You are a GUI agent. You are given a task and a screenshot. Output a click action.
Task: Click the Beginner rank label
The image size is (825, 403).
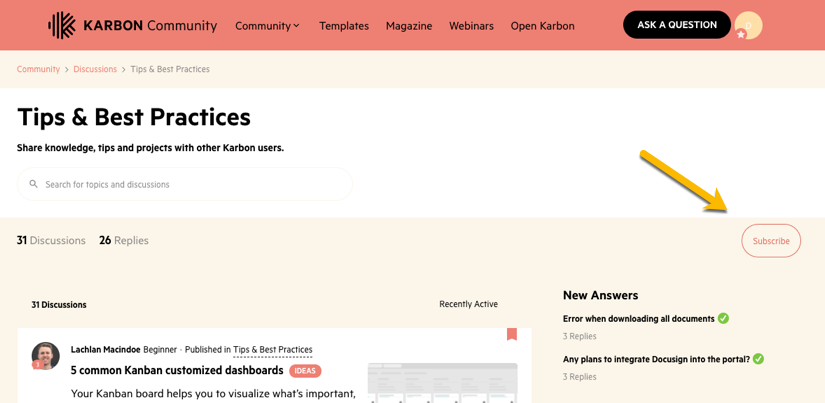160,349
